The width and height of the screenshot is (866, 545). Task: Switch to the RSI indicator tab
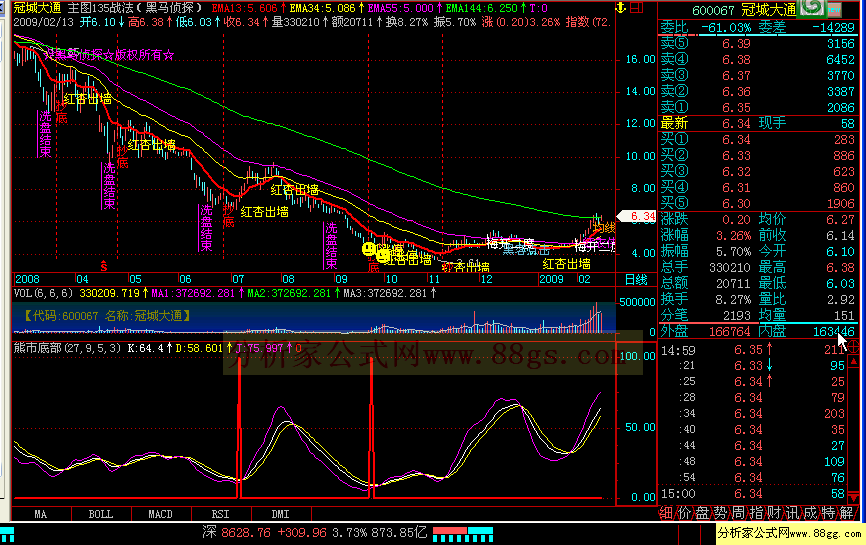(x=220, y=514)
